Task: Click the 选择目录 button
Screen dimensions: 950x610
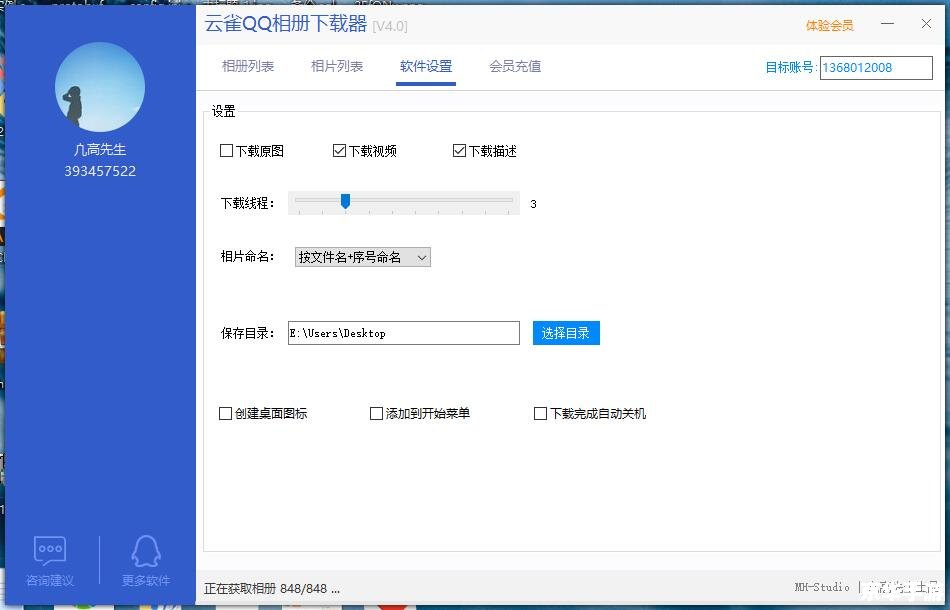Action: coord(566,333)
